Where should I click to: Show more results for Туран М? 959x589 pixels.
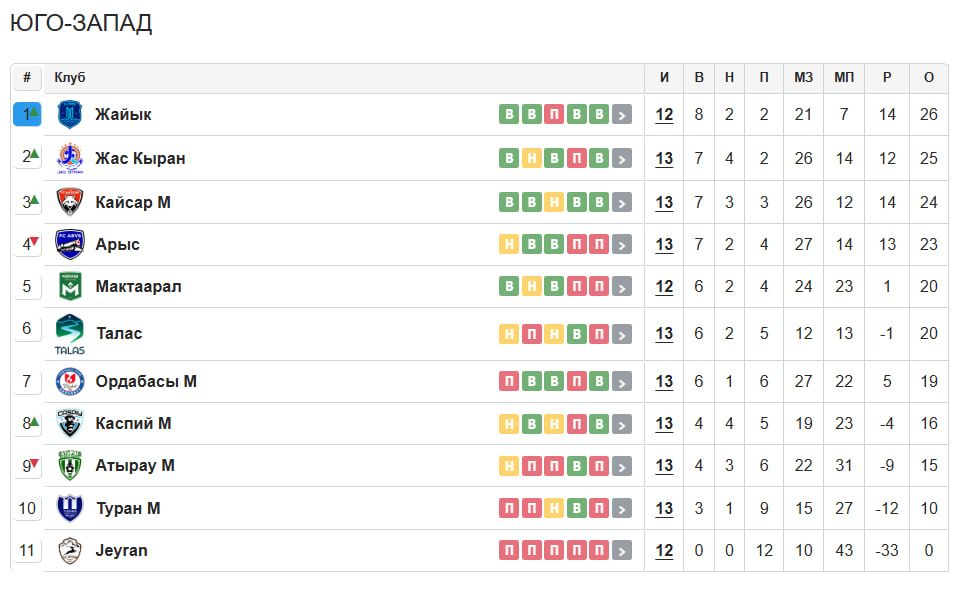tap(621, 508)
